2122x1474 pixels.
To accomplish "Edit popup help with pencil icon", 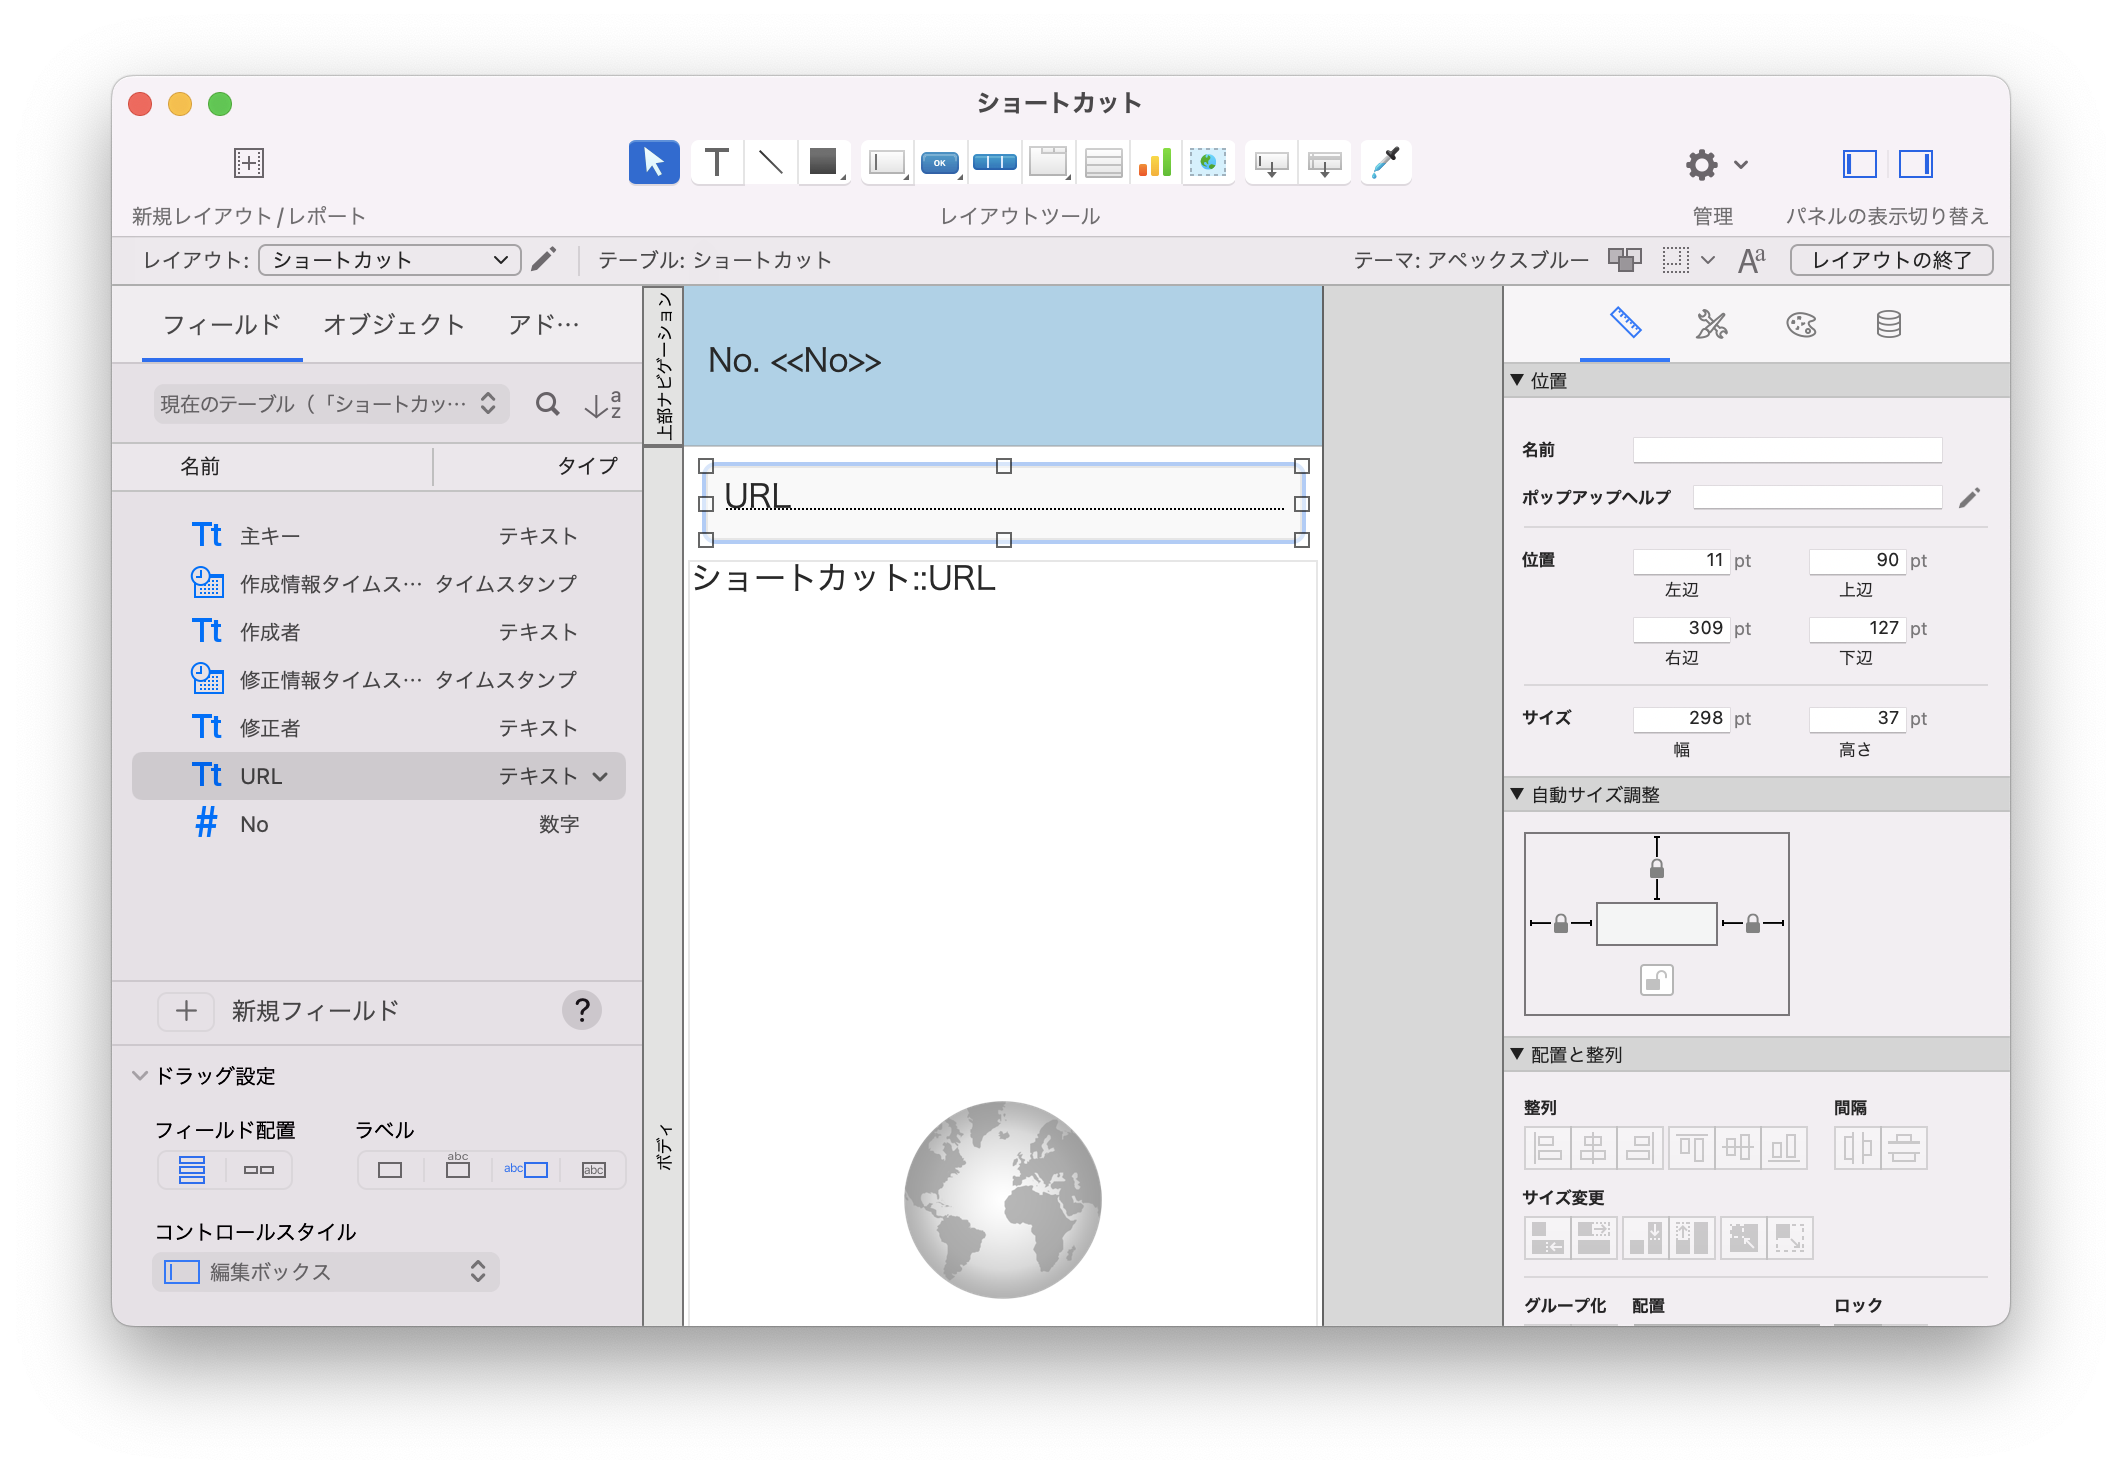I will 1969,498.
